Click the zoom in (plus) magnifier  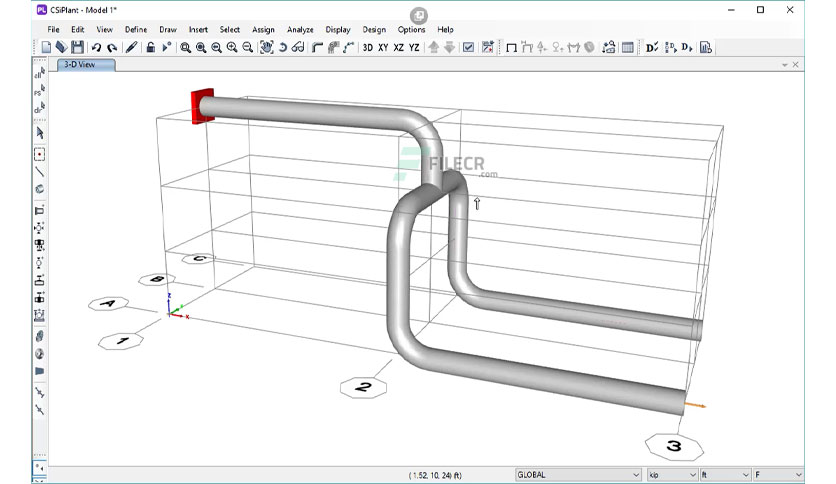[231, 47]
